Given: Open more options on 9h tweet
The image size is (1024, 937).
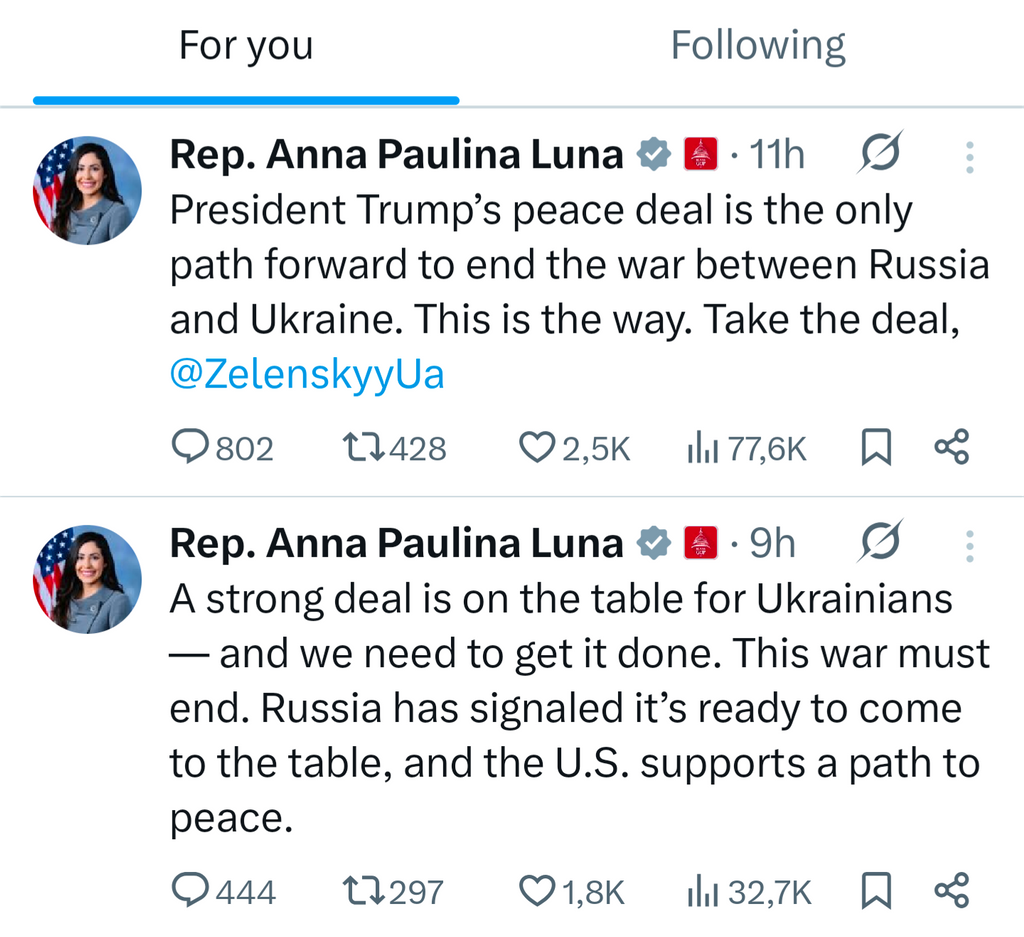Looking at the screenshot, I should click(x=969, y=546).
